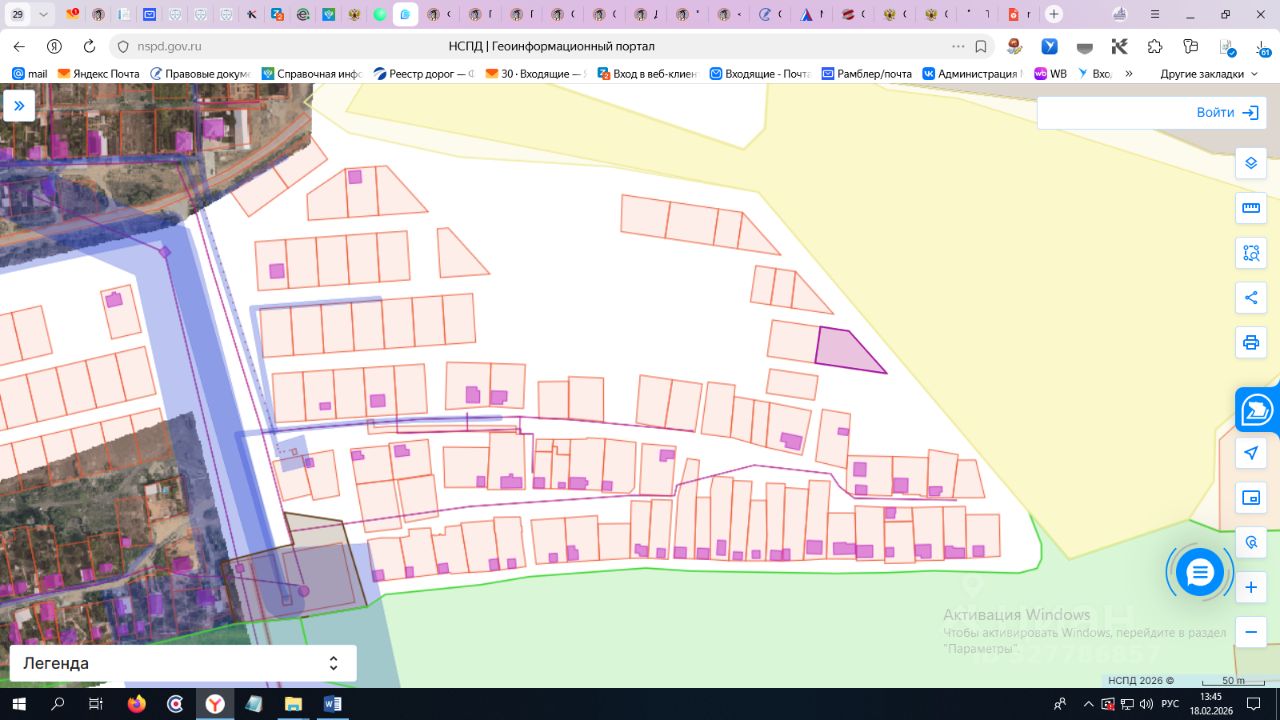Image resolution: width=1280 pixels, height=720 pixels.
Task: Show hidden bookmarks with double chevron
Action: pyautogui.click(x=1129, y=74)
